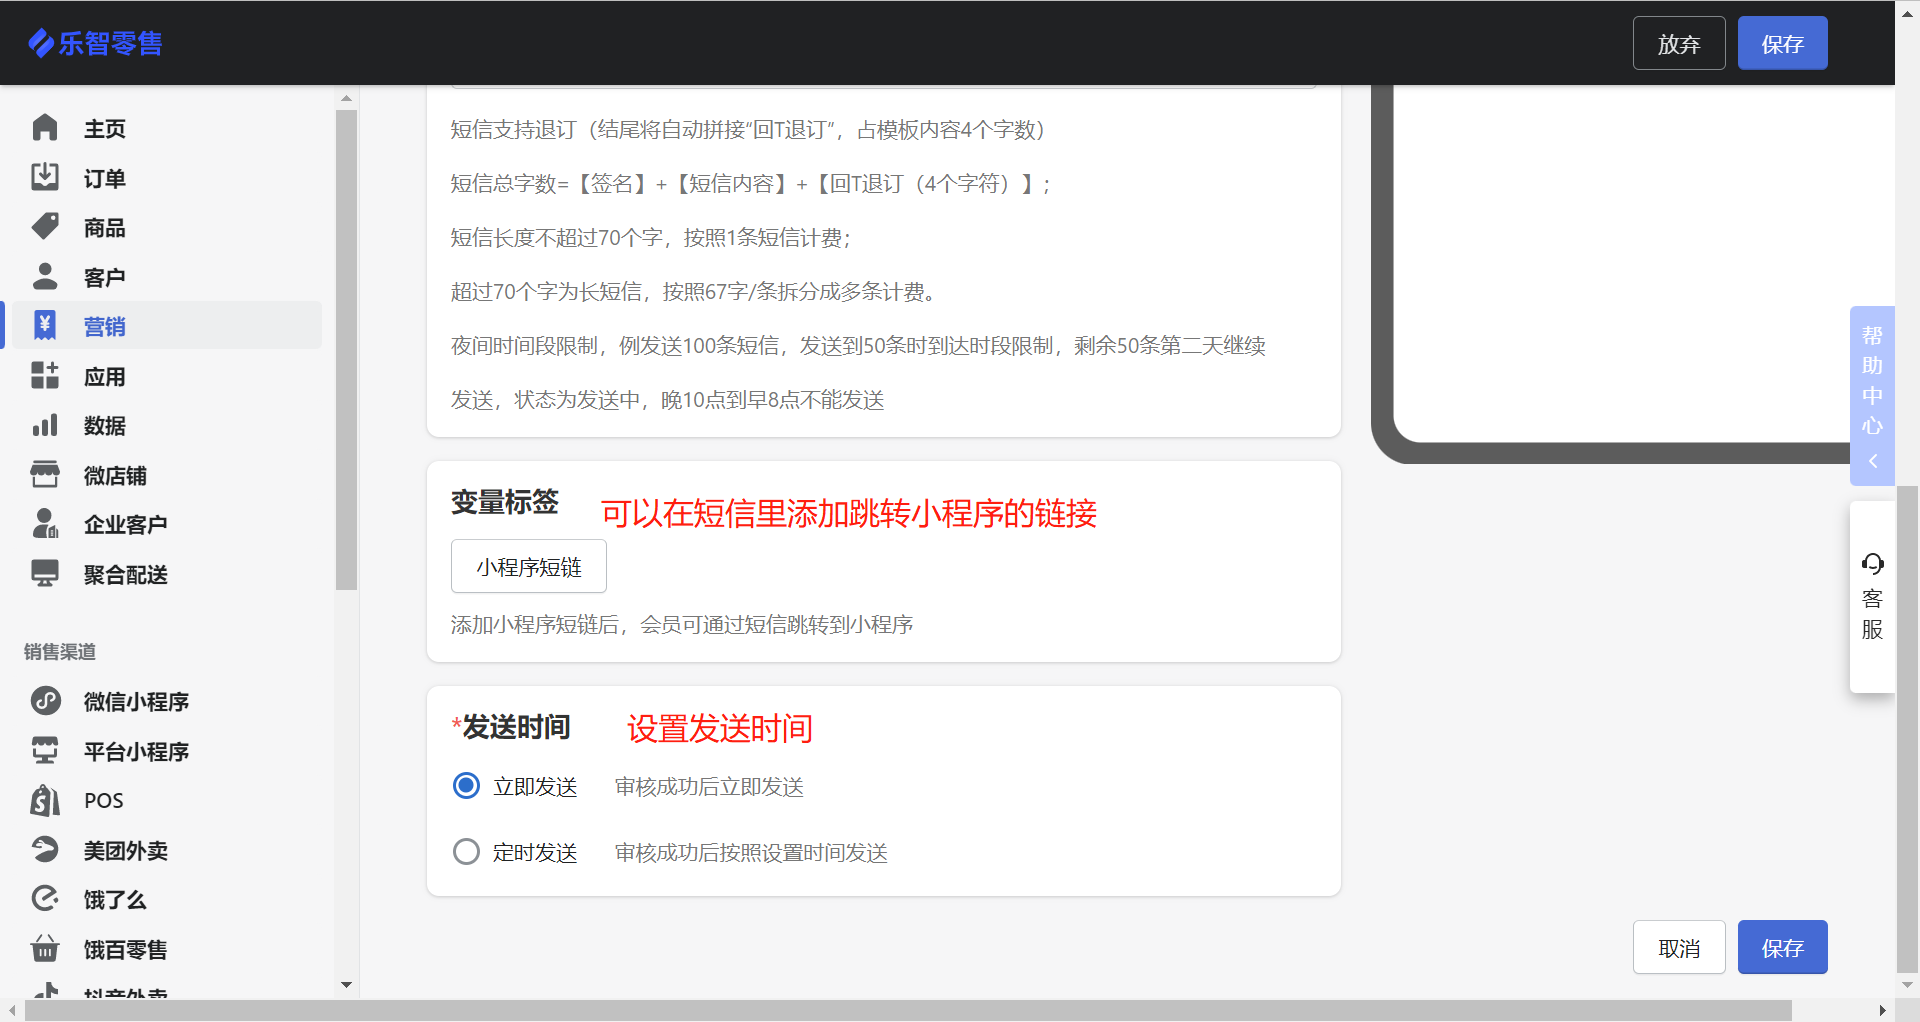The image size is (1920, 1022).
Task: Go to 客户 in the sidebar
Action: click(105, 278)
